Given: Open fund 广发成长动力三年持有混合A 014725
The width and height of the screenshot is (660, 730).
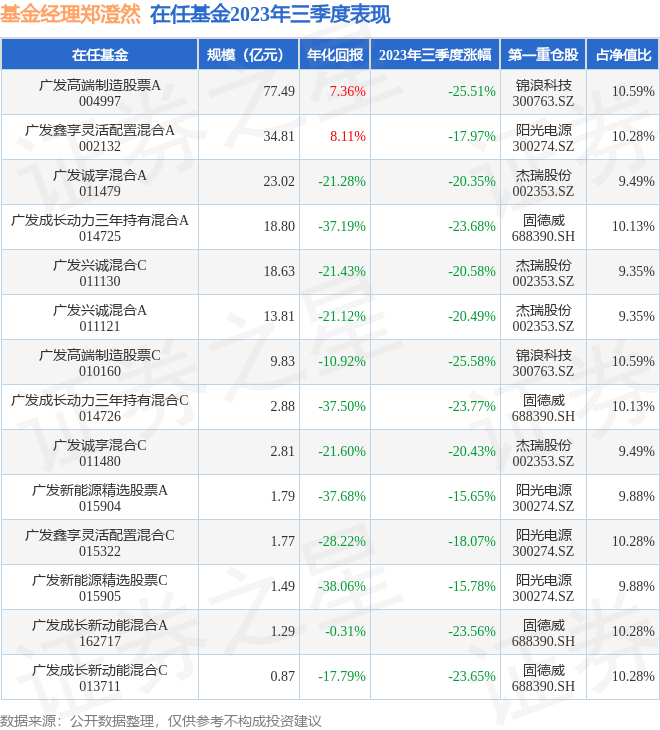Looking at the screenshot, I should click(100, 227).
